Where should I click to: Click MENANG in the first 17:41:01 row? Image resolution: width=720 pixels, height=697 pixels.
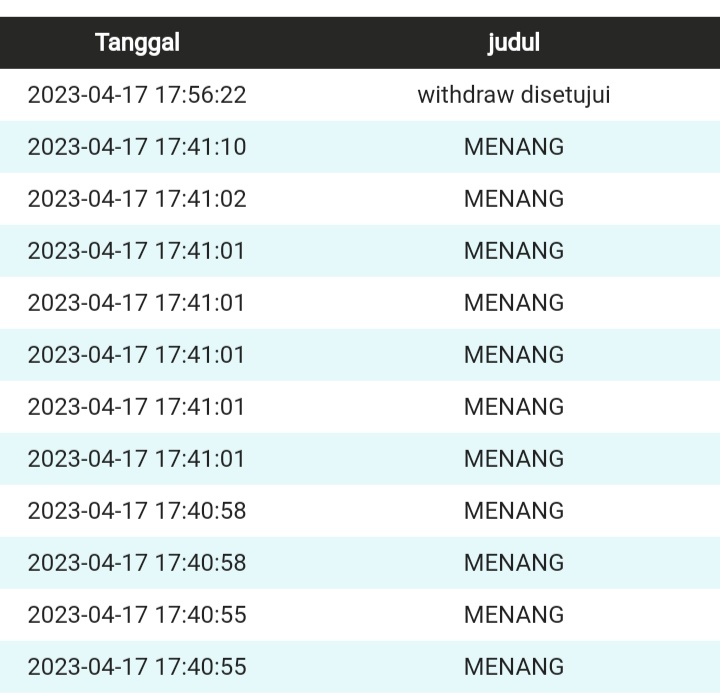[514, 251]
